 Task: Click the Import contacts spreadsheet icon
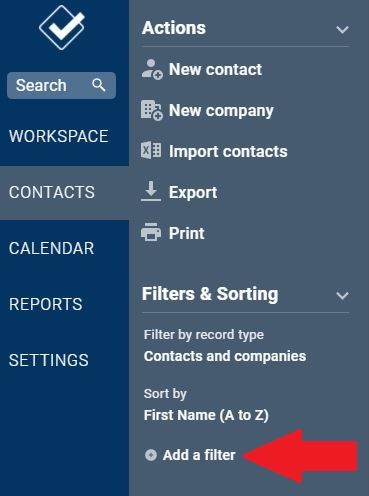point(151,150)
